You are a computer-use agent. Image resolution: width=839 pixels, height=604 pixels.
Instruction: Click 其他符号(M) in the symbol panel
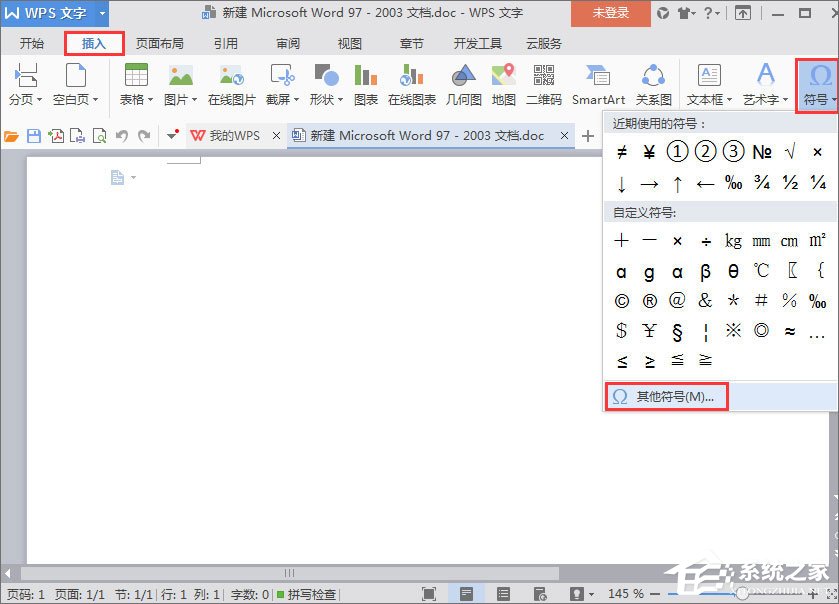pos(666,397)
